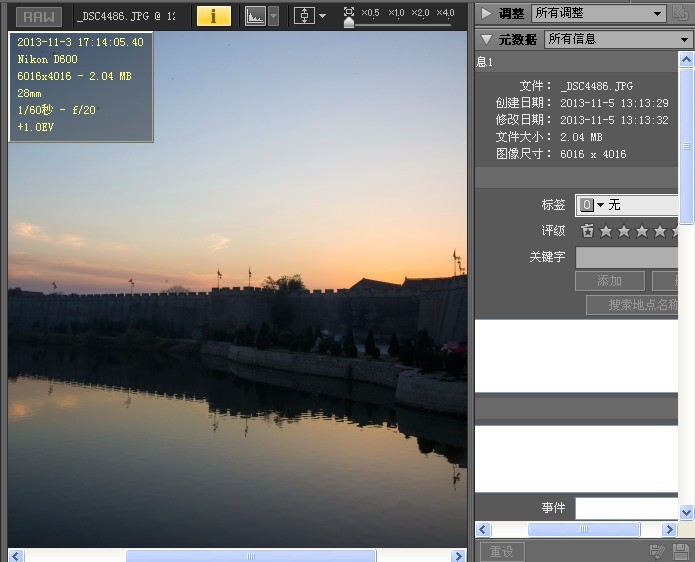
Task: Click the 文件大小 value 2.04 MB
Action: (581, 137)
